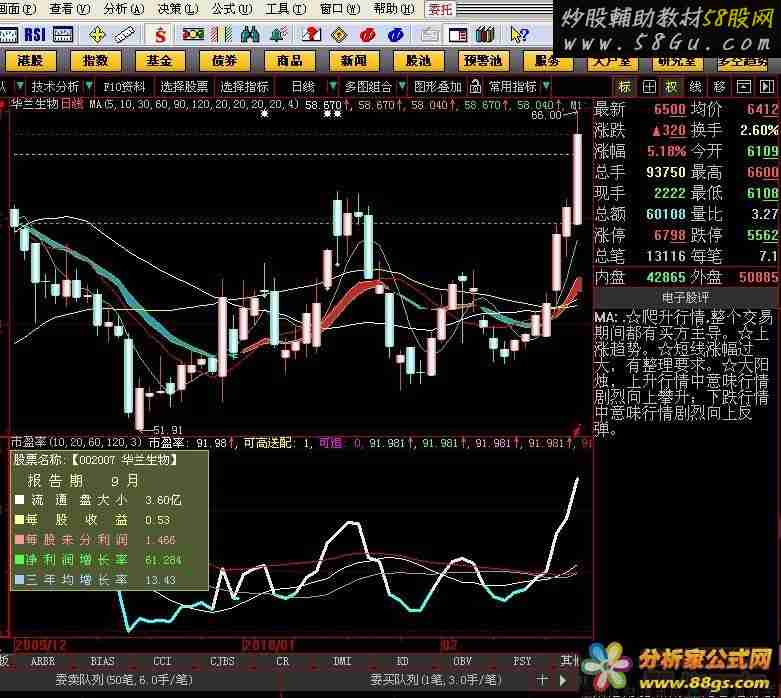
Task: Click the 新闻 yellow button
Action: point(353,61)
